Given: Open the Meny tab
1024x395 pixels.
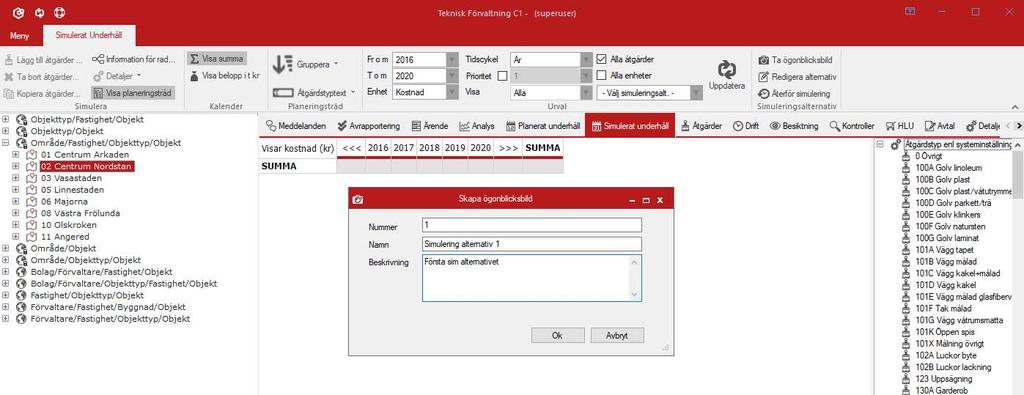Looking at the screenshot, I should [x=20, y=35].
